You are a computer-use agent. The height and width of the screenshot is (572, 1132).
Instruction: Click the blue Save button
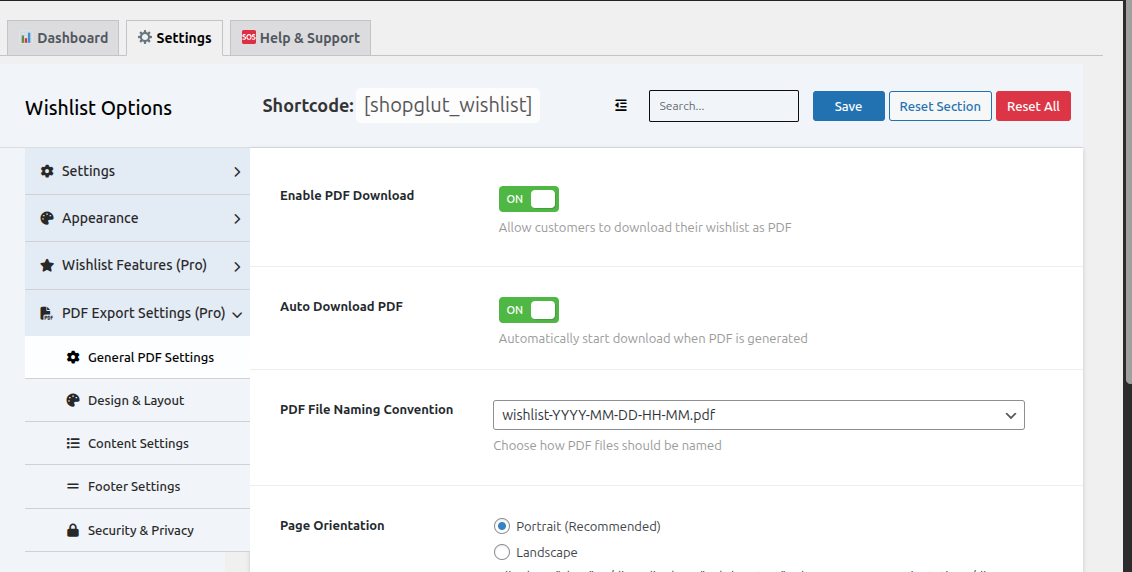click(848, 106)
